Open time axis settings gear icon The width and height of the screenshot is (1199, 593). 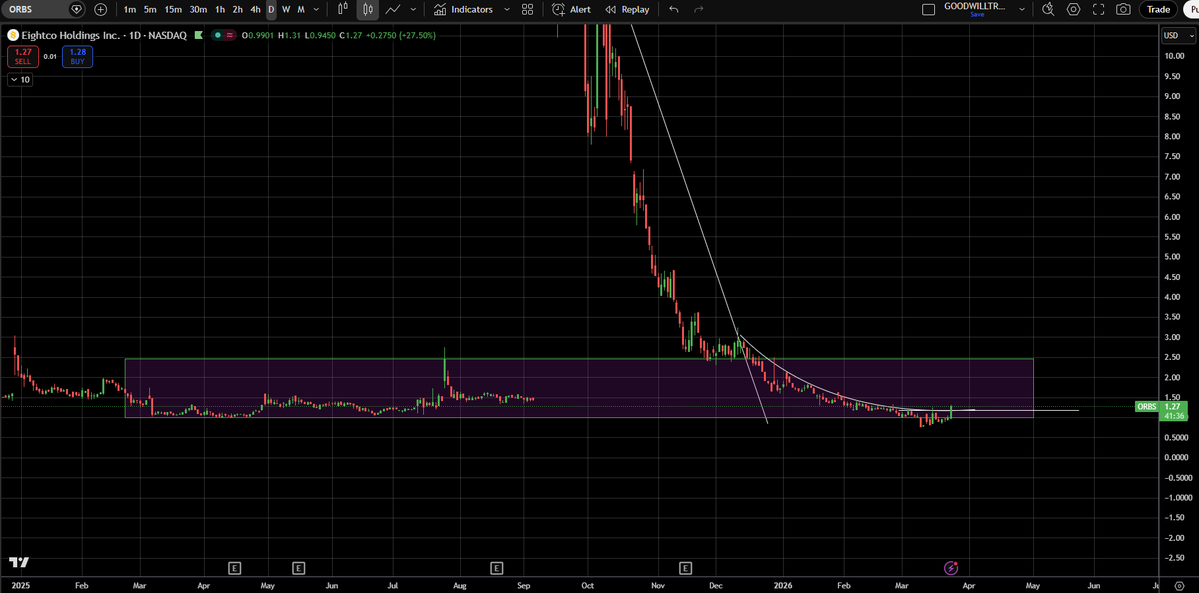coord(1178,585)
